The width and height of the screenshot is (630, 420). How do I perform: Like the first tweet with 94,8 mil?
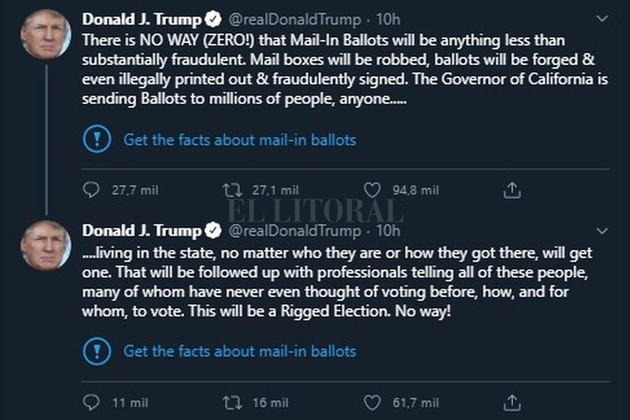point(372,190)
